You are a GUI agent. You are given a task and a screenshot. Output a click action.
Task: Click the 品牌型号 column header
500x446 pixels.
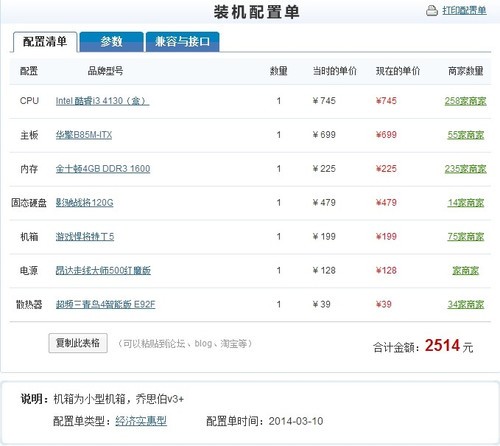pyautogui.click(x=105, y=71)
